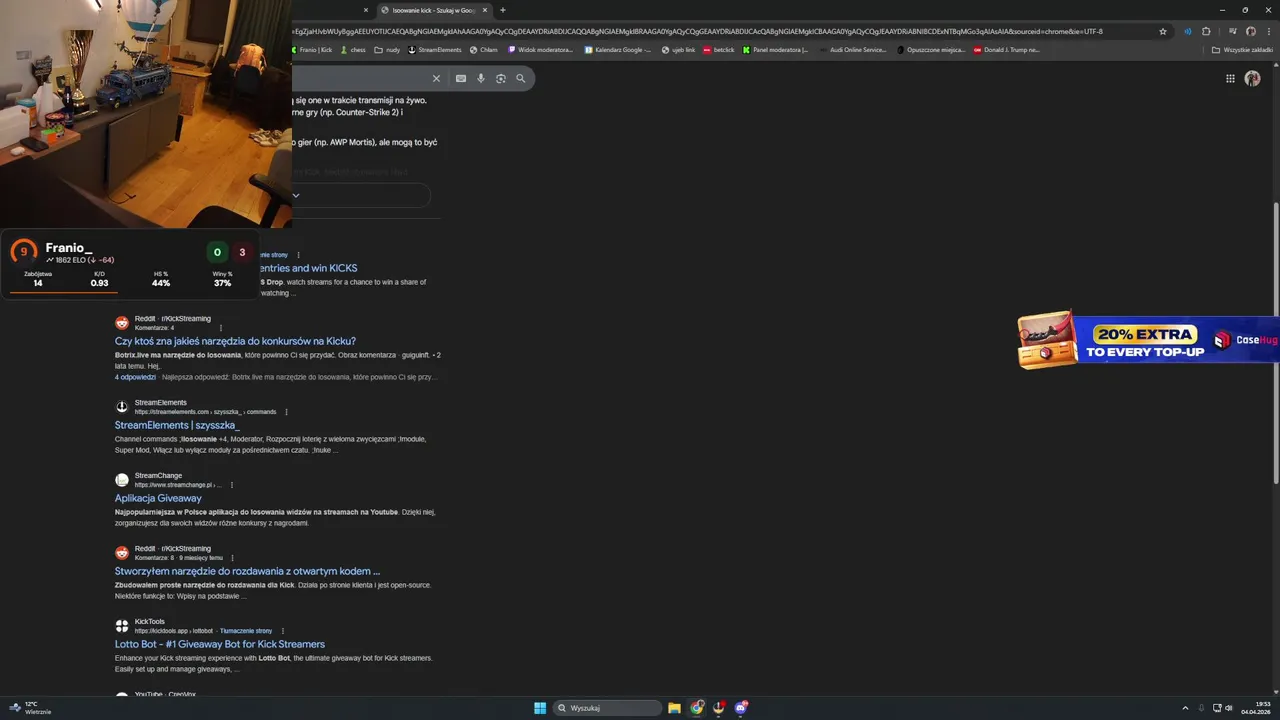Open a new Chrome tab
Viewport: 1280px width, 720px height.
click(503, 10)
